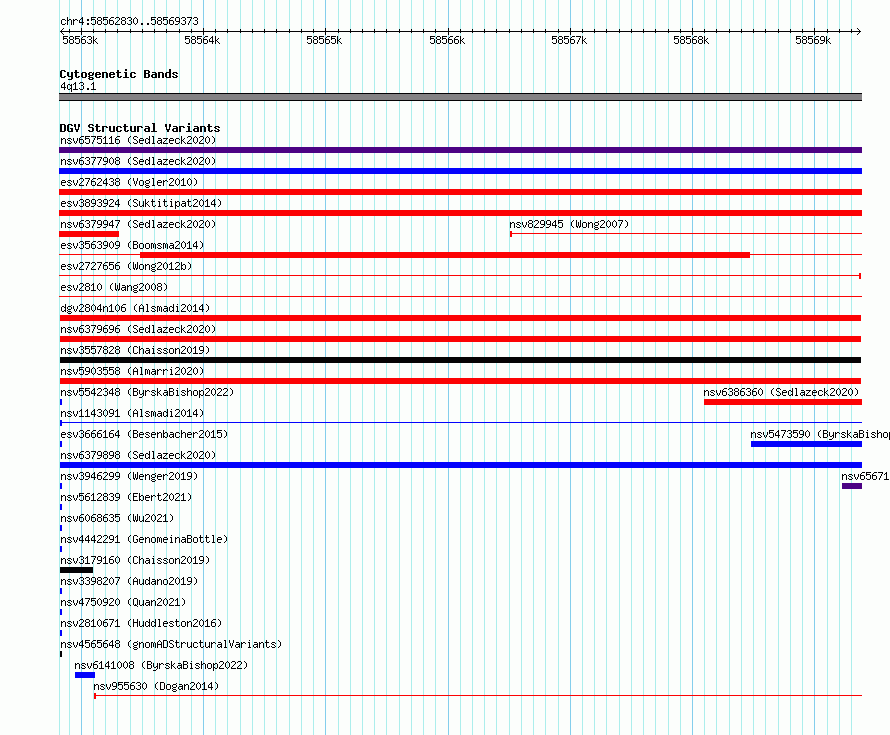Viewport: 890px width, 735px height.
Task: Click the 58564k ruler tick label
Action: (x=202, y=40)
